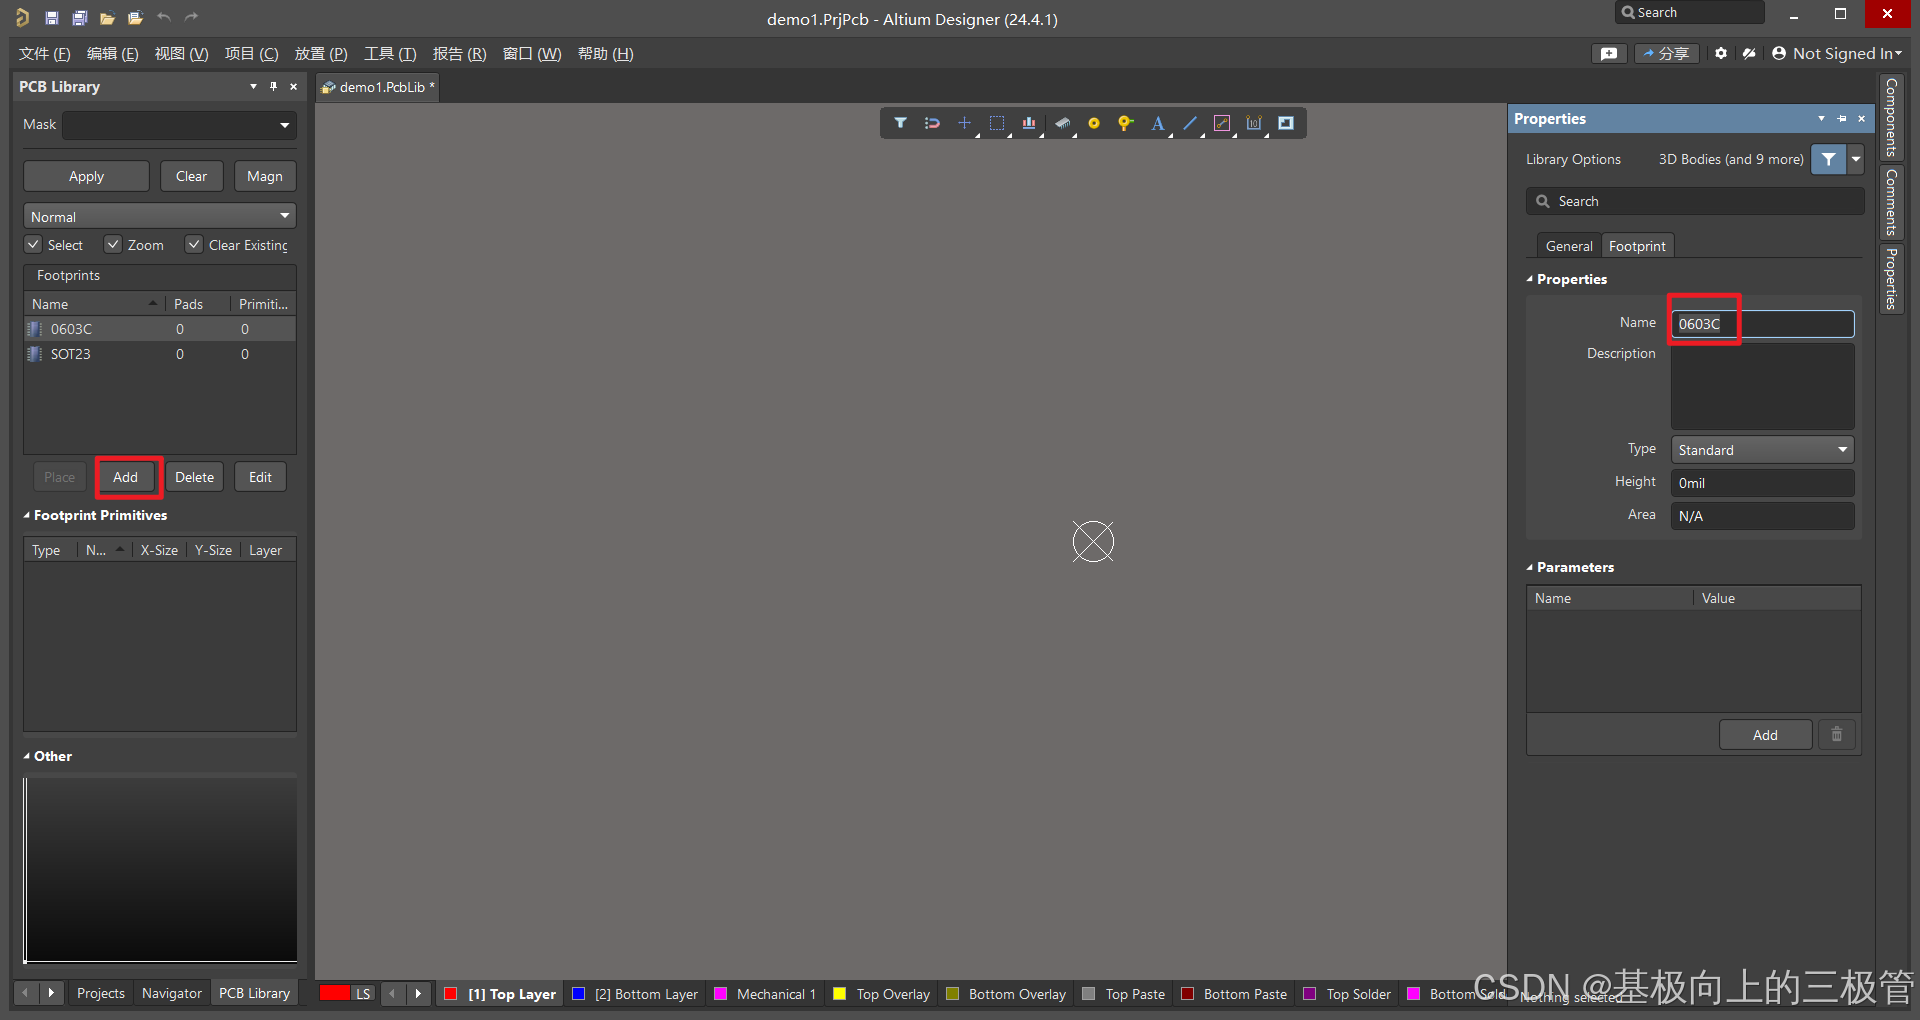Click the Save icon in title bar
Screen dimensions: 1920x1020
[52, 18]
